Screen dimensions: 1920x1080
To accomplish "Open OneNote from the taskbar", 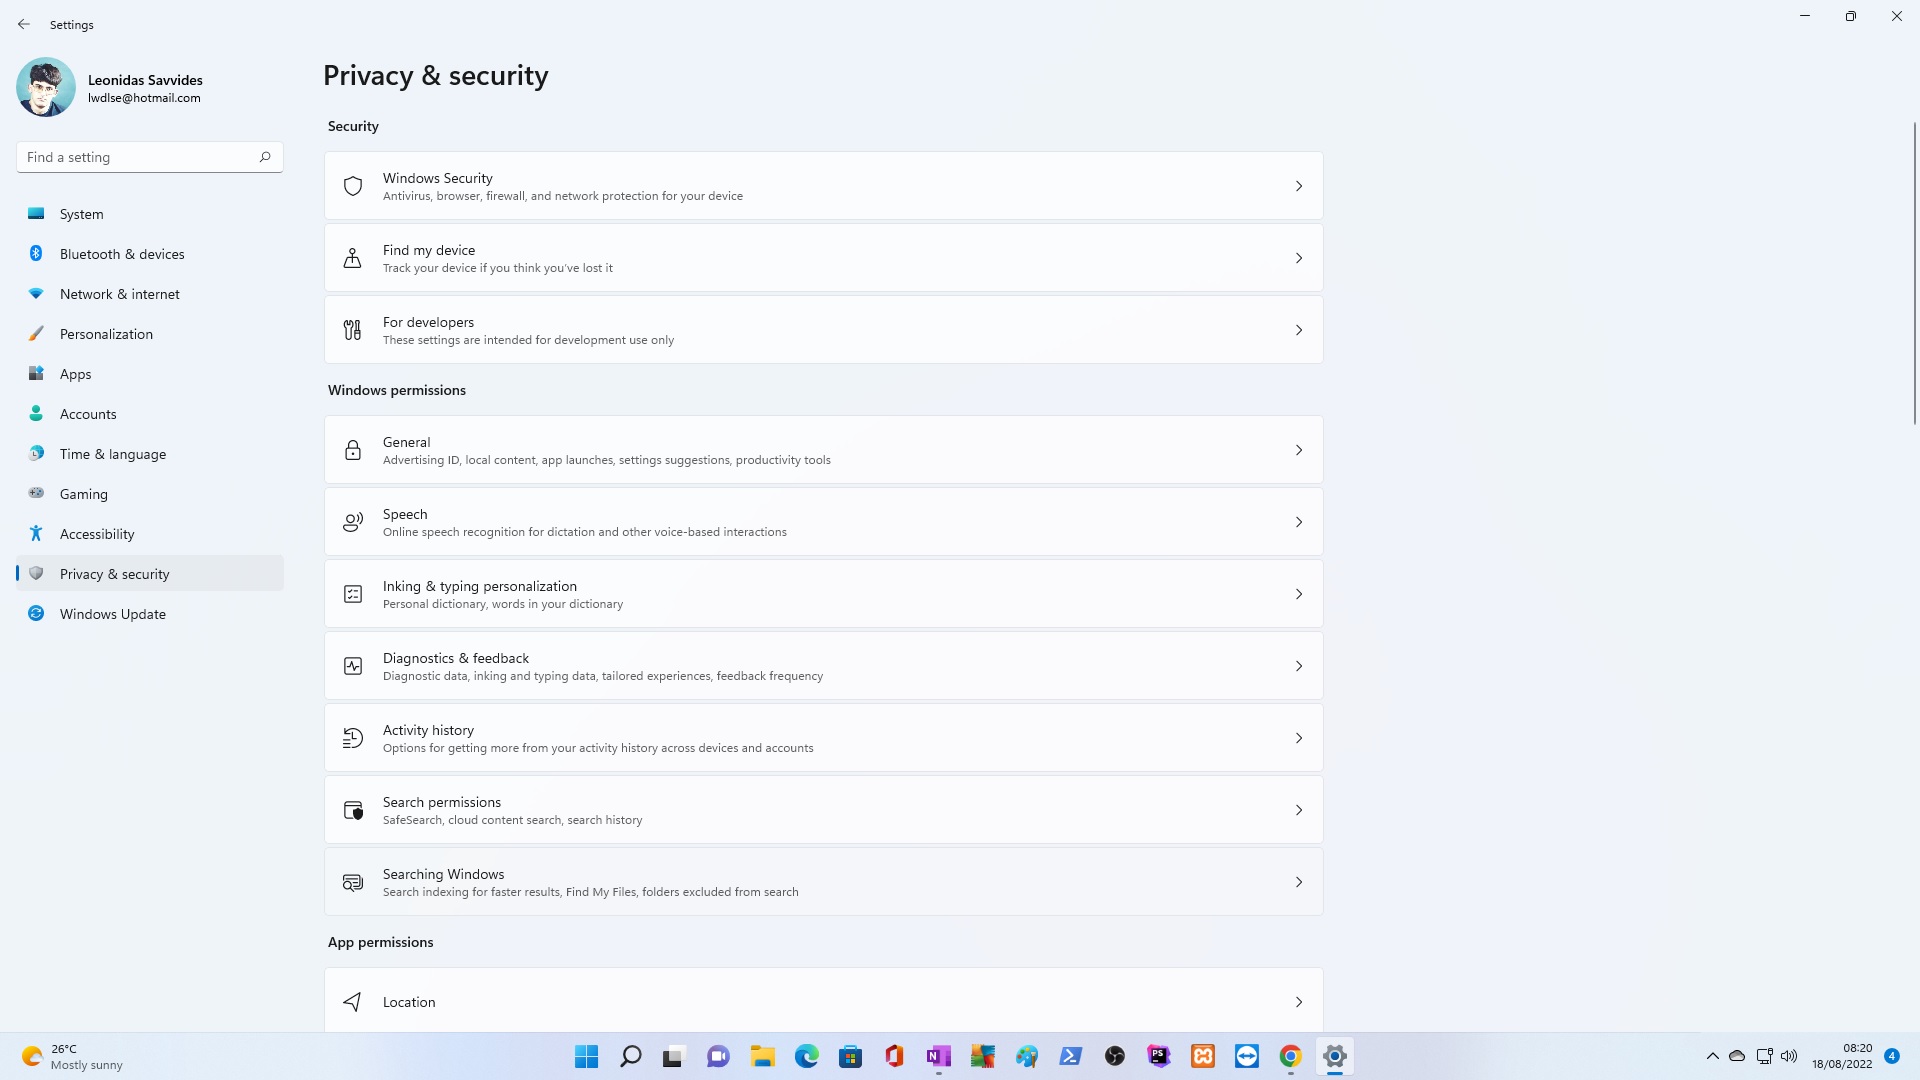I will click(x=939, y=1056).
